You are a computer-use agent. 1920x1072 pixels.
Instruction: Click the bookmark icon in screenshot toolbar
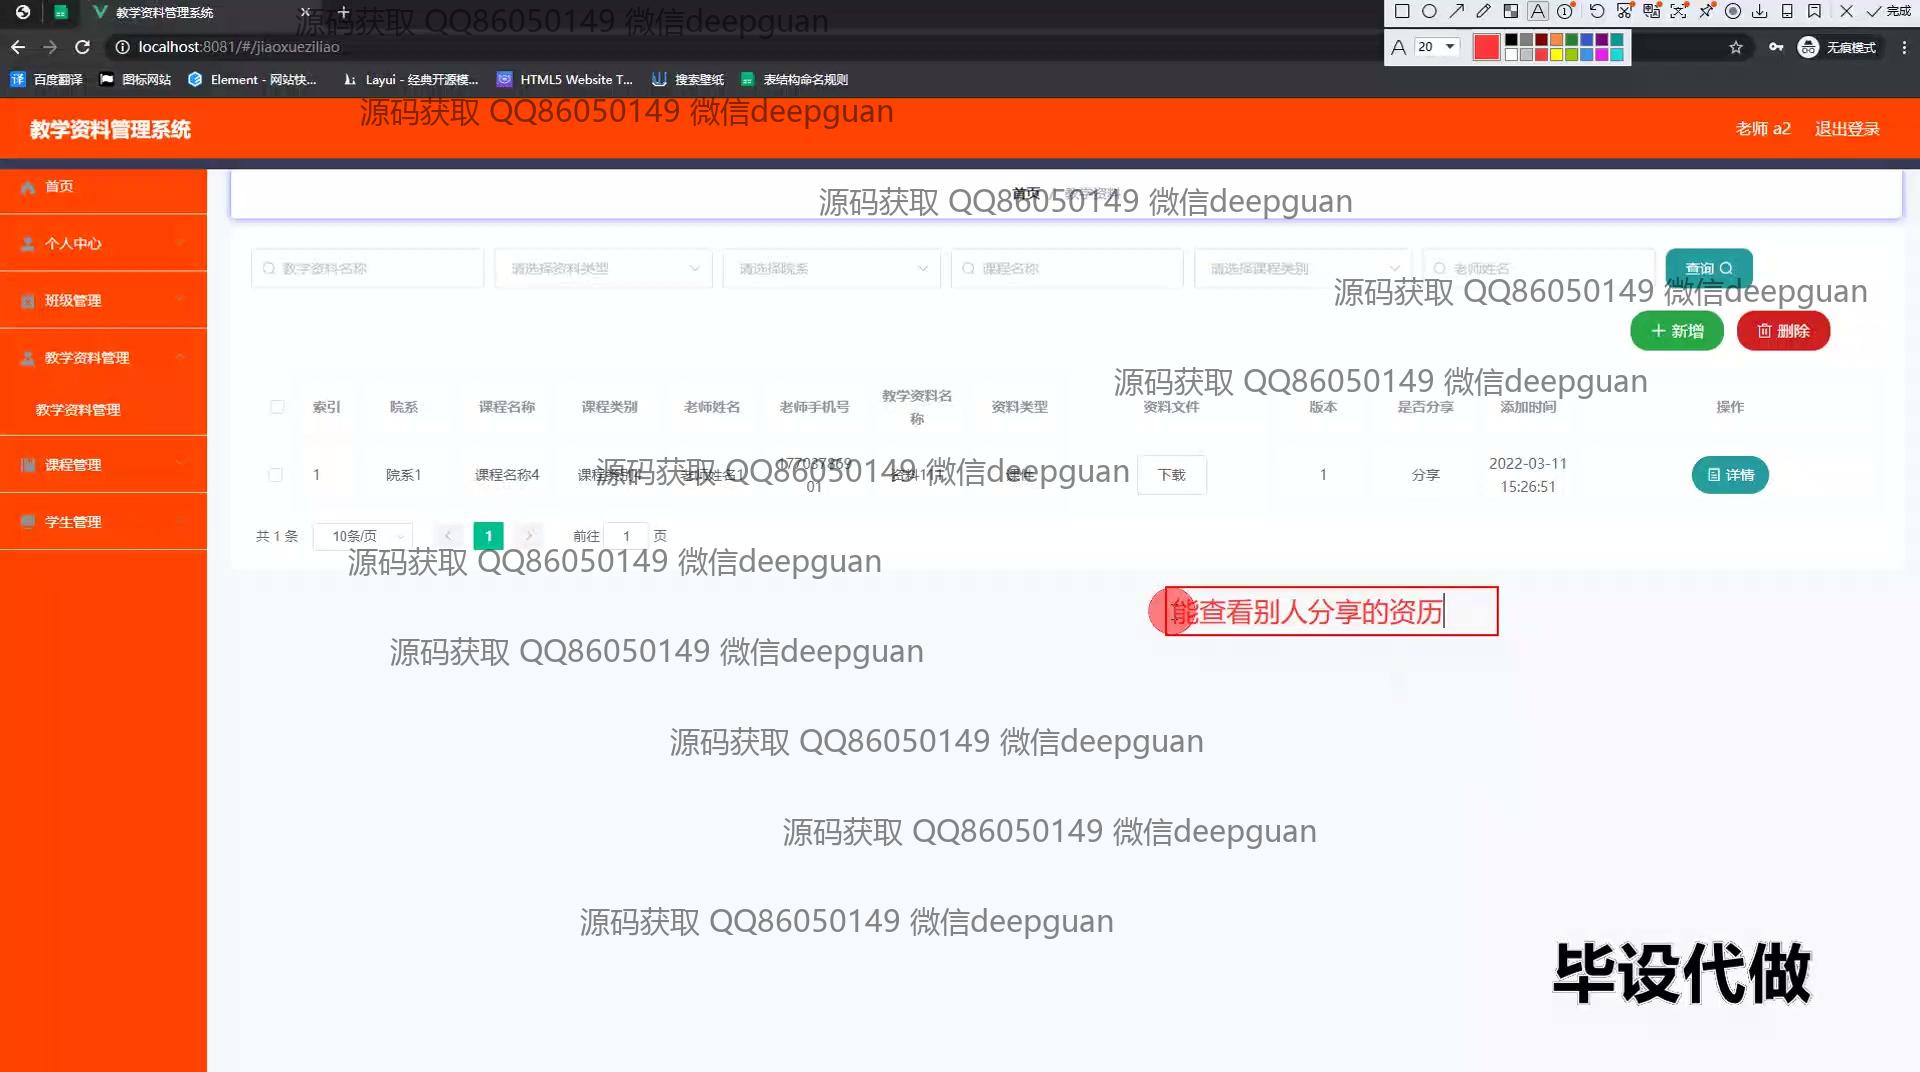click(1814, 12)
